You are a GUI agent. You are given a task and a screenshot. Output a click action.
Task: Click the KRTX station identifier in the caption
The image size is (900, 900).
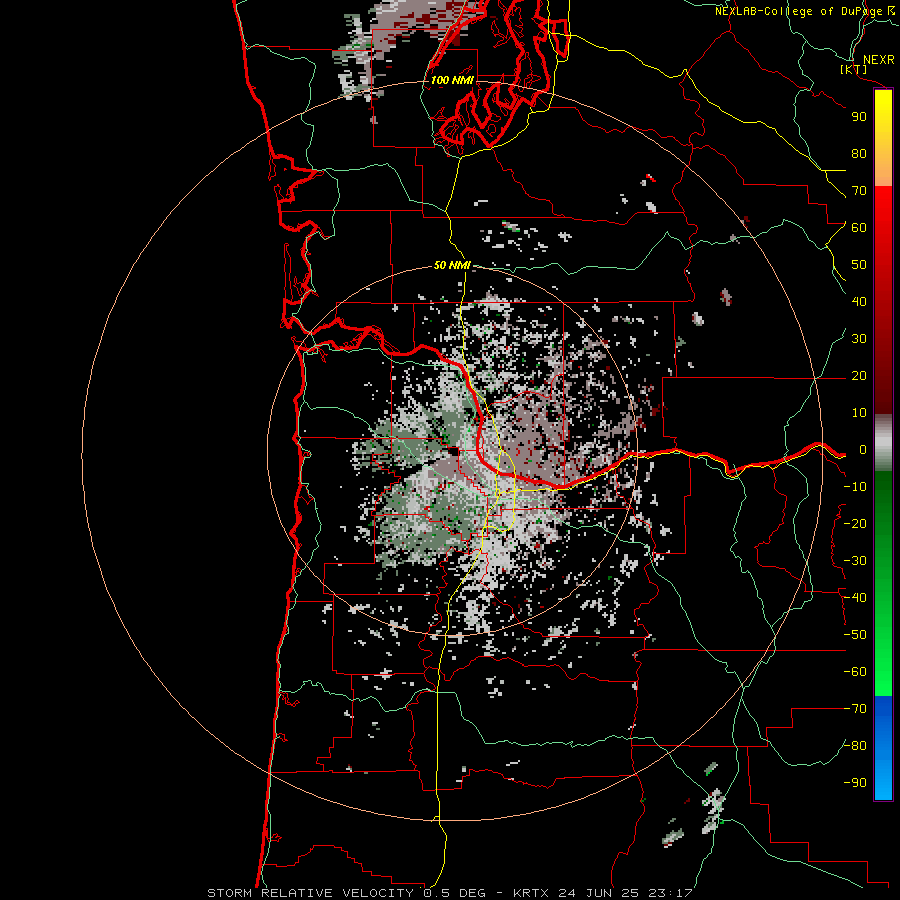point(531,893)
